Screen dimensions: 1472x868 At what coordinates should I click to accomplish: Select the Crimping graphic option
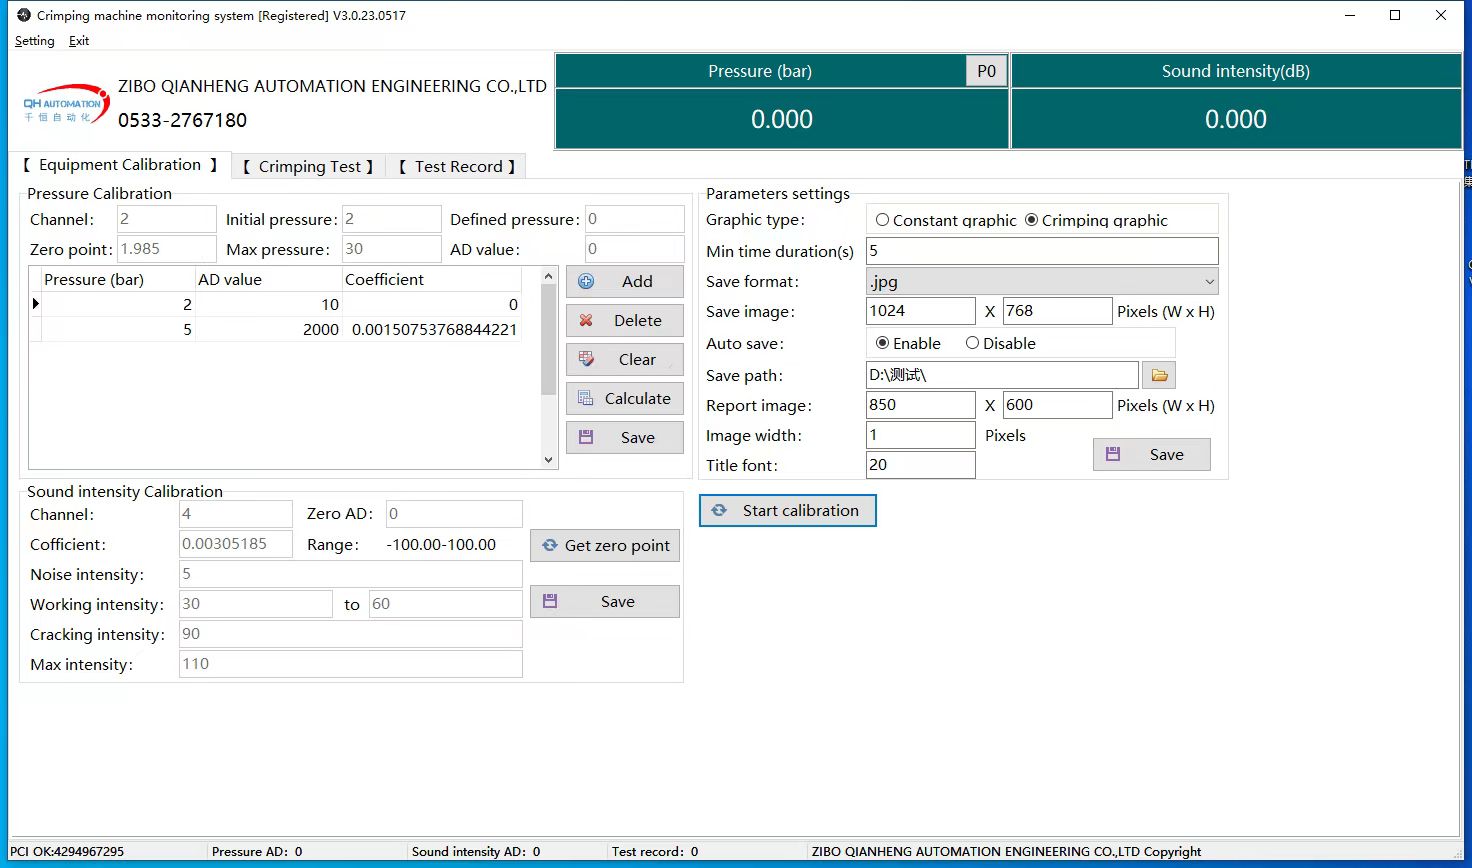pyautogui.click(x=1031, y=220)
